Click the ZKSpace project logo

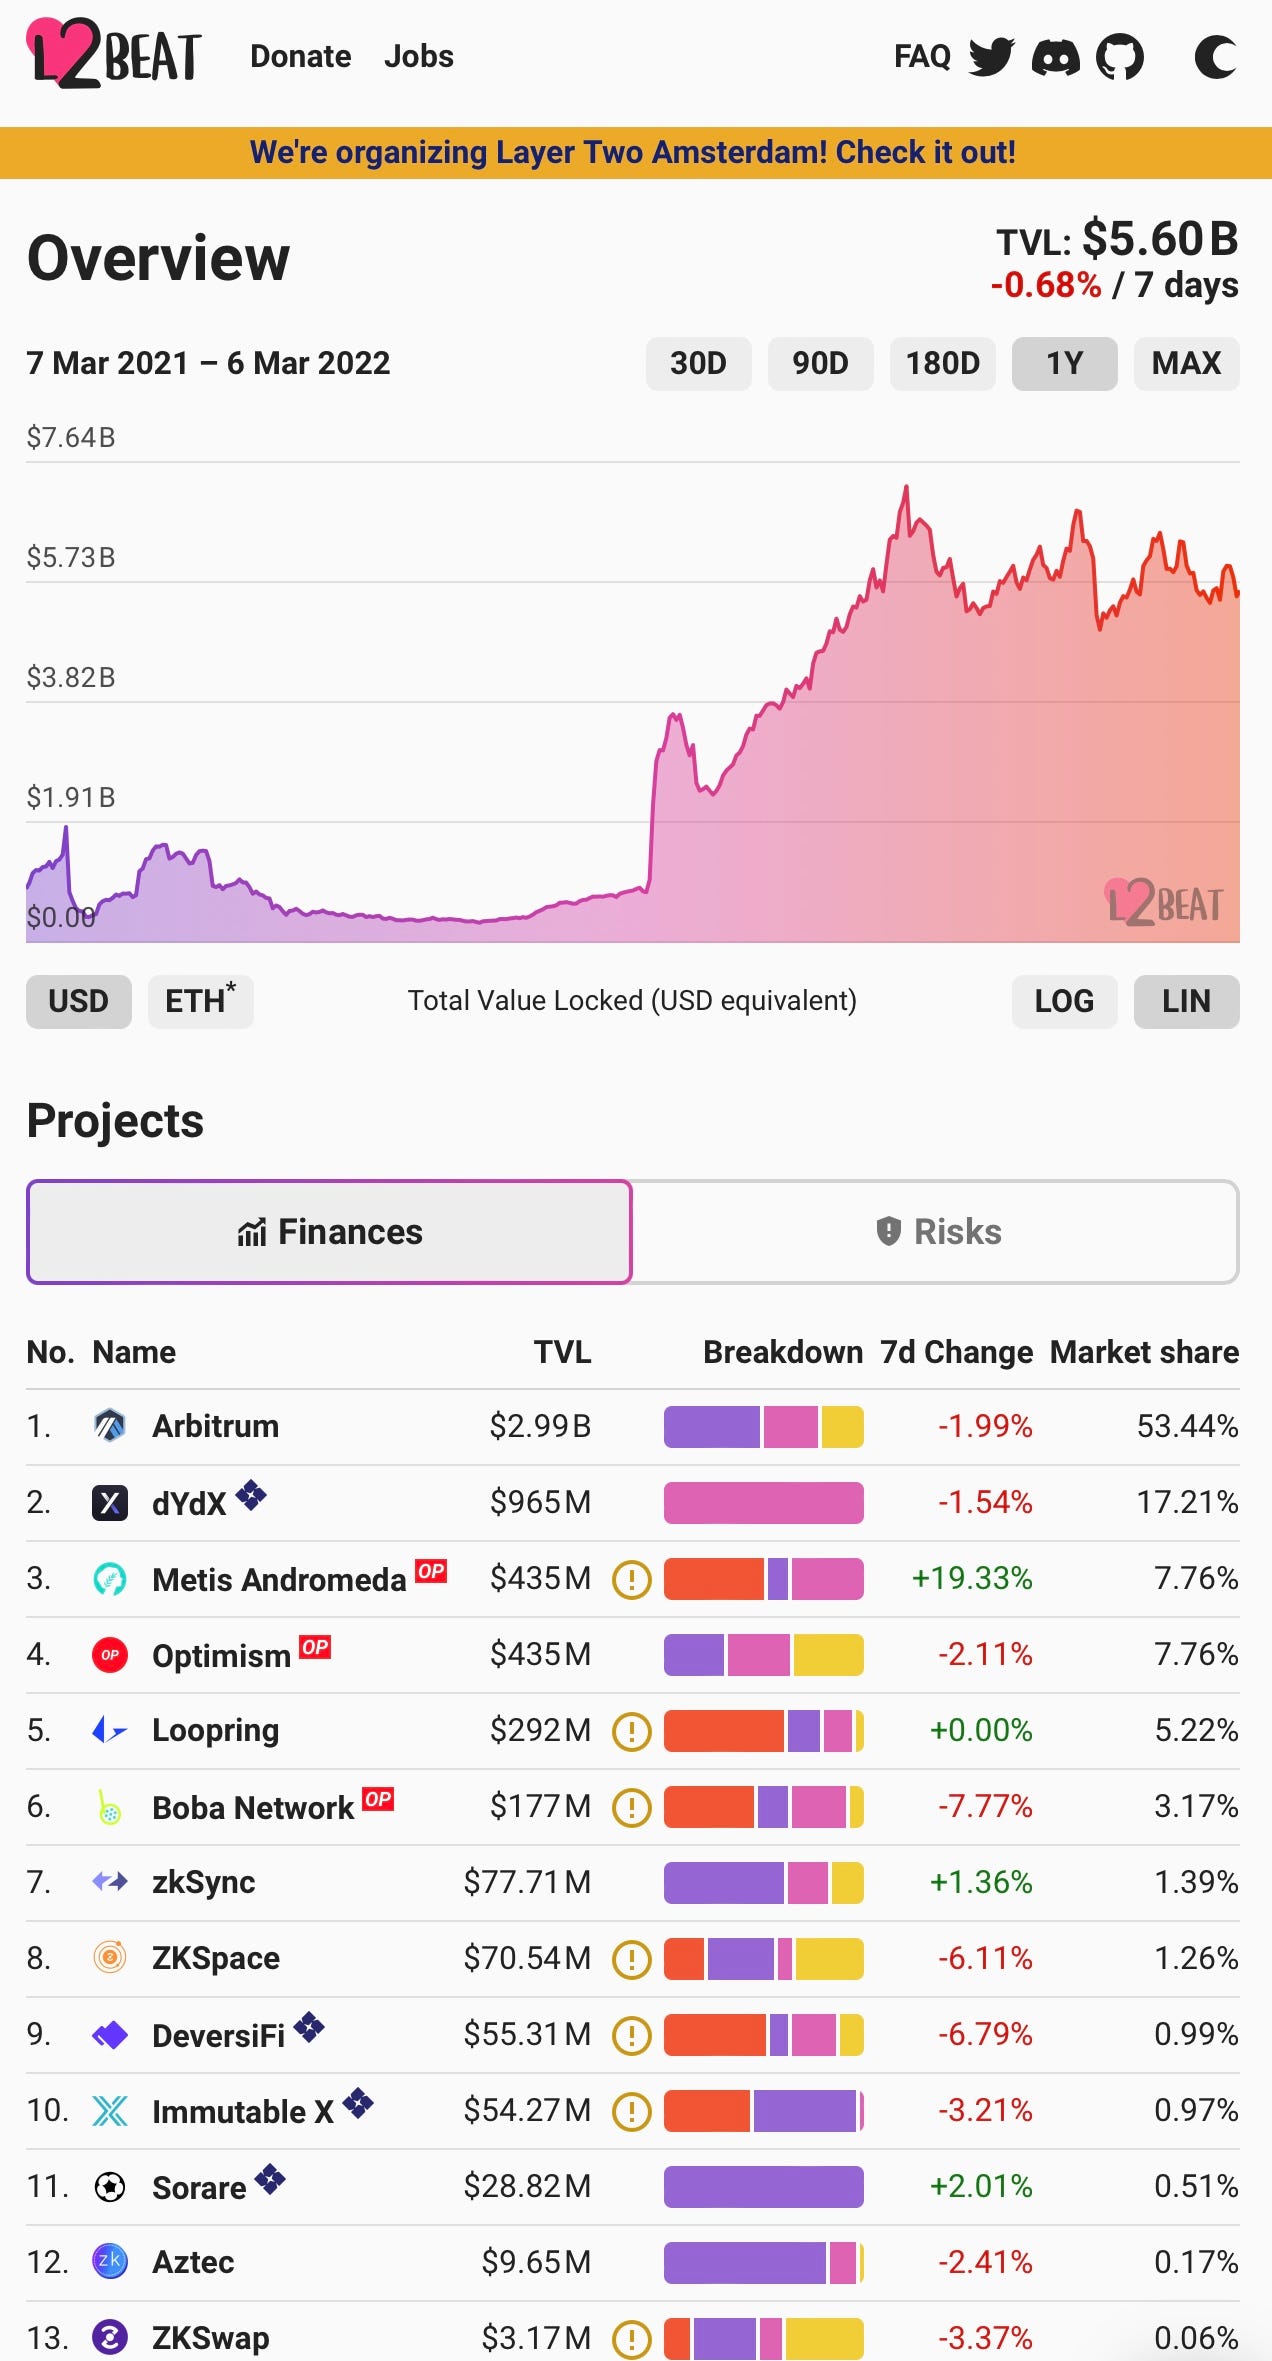(109, 1957)
